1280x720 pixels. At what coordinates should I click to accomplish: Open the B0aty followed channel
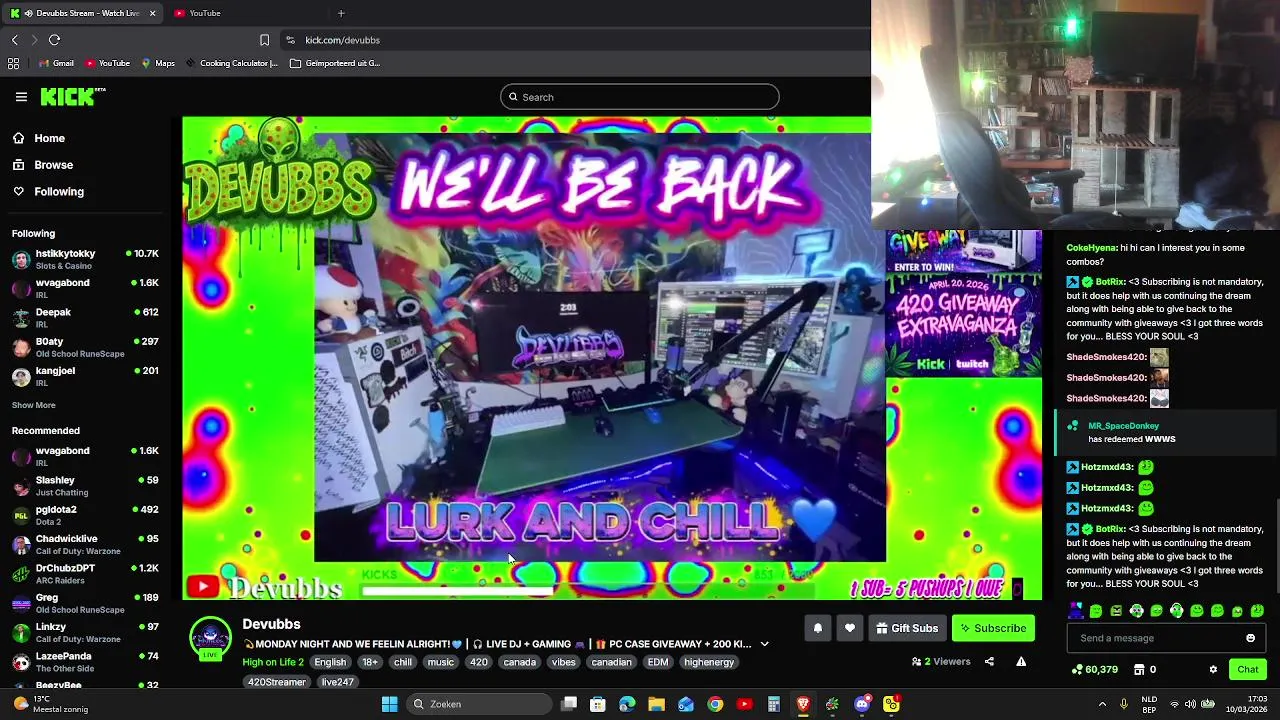point(85,347)
